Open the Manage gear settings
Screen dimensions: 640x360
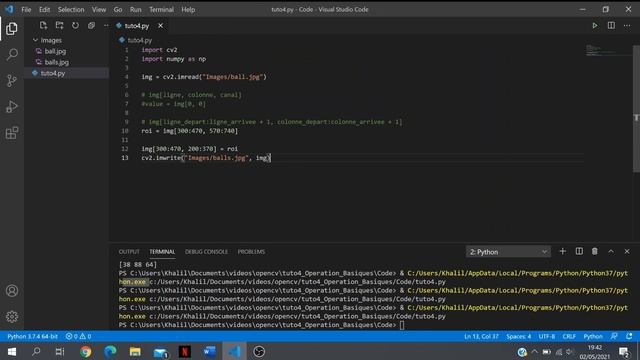pyautogui.click(x=12, y=316)
